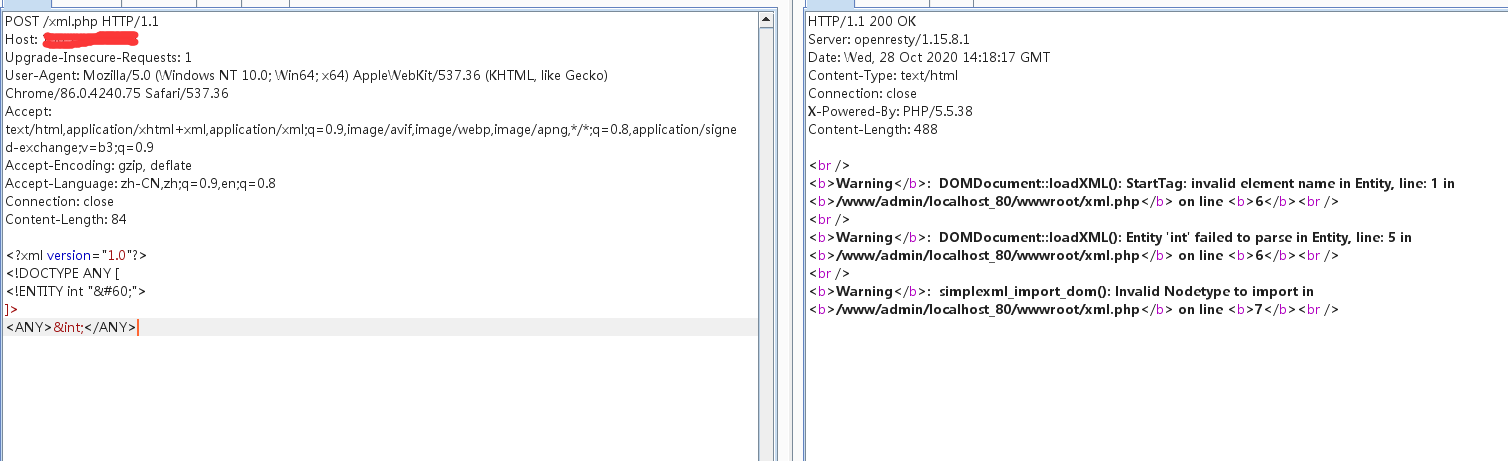The height and width of the screenshot is (461, 1508).
Task: Click the 'Accept-Encoding: gzip, deflate' header
Action: click(98, 165)
